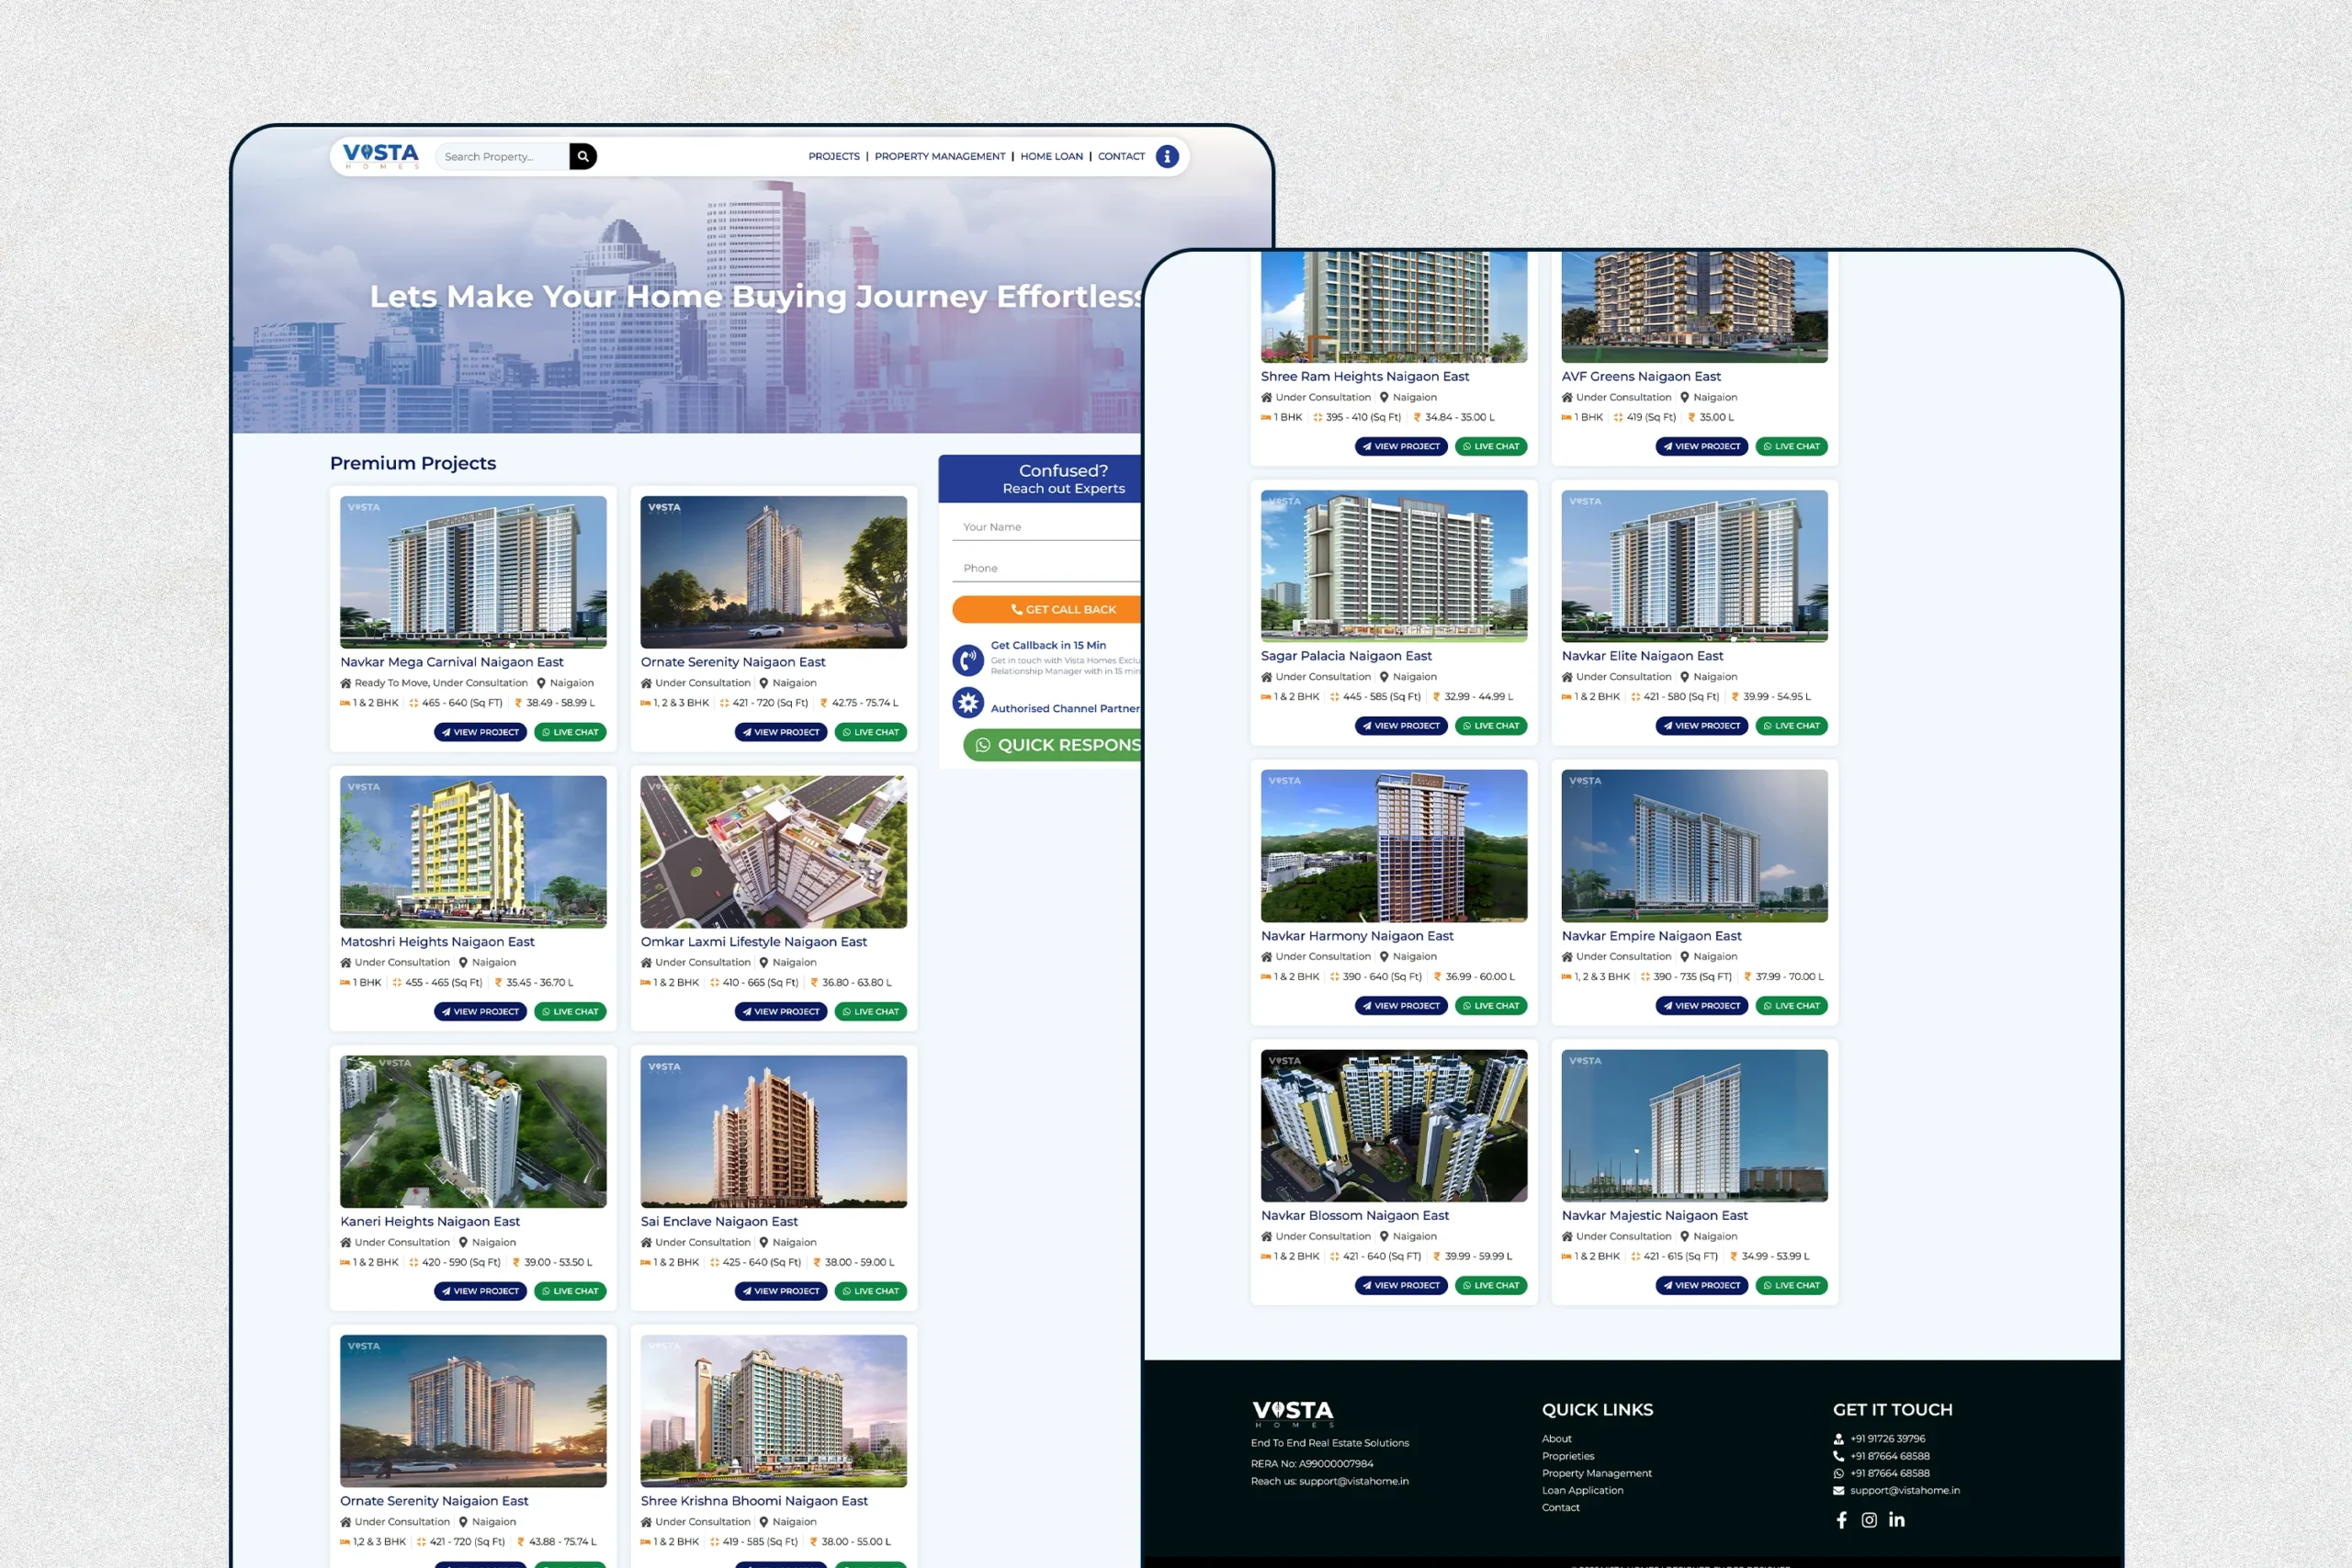The height and width of the screenshot is (1568, 2352).
Task: Open the info icon beside CONTACT
Action: pos(1167,156)
